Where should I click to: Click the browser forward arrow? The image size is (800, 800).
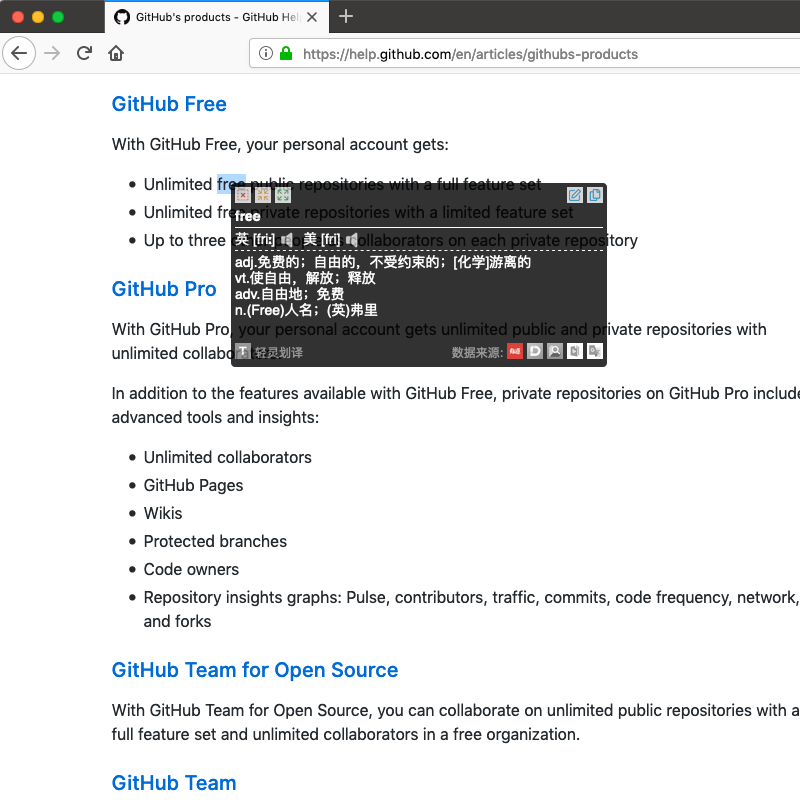coord(52,53)
